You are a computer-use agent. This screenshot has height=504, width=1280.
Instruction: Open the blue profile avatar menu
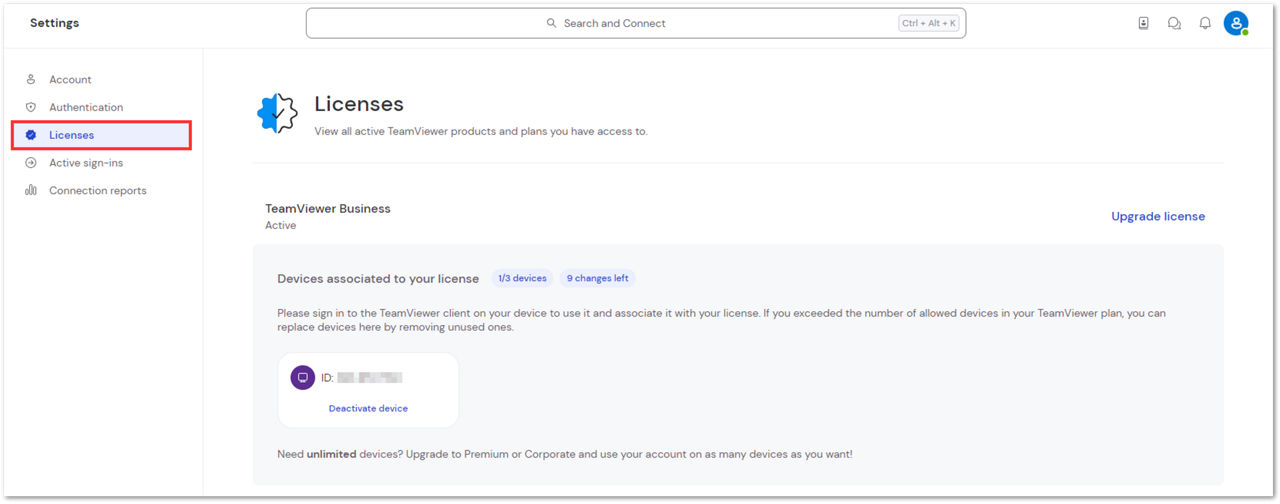(1236, 23)
